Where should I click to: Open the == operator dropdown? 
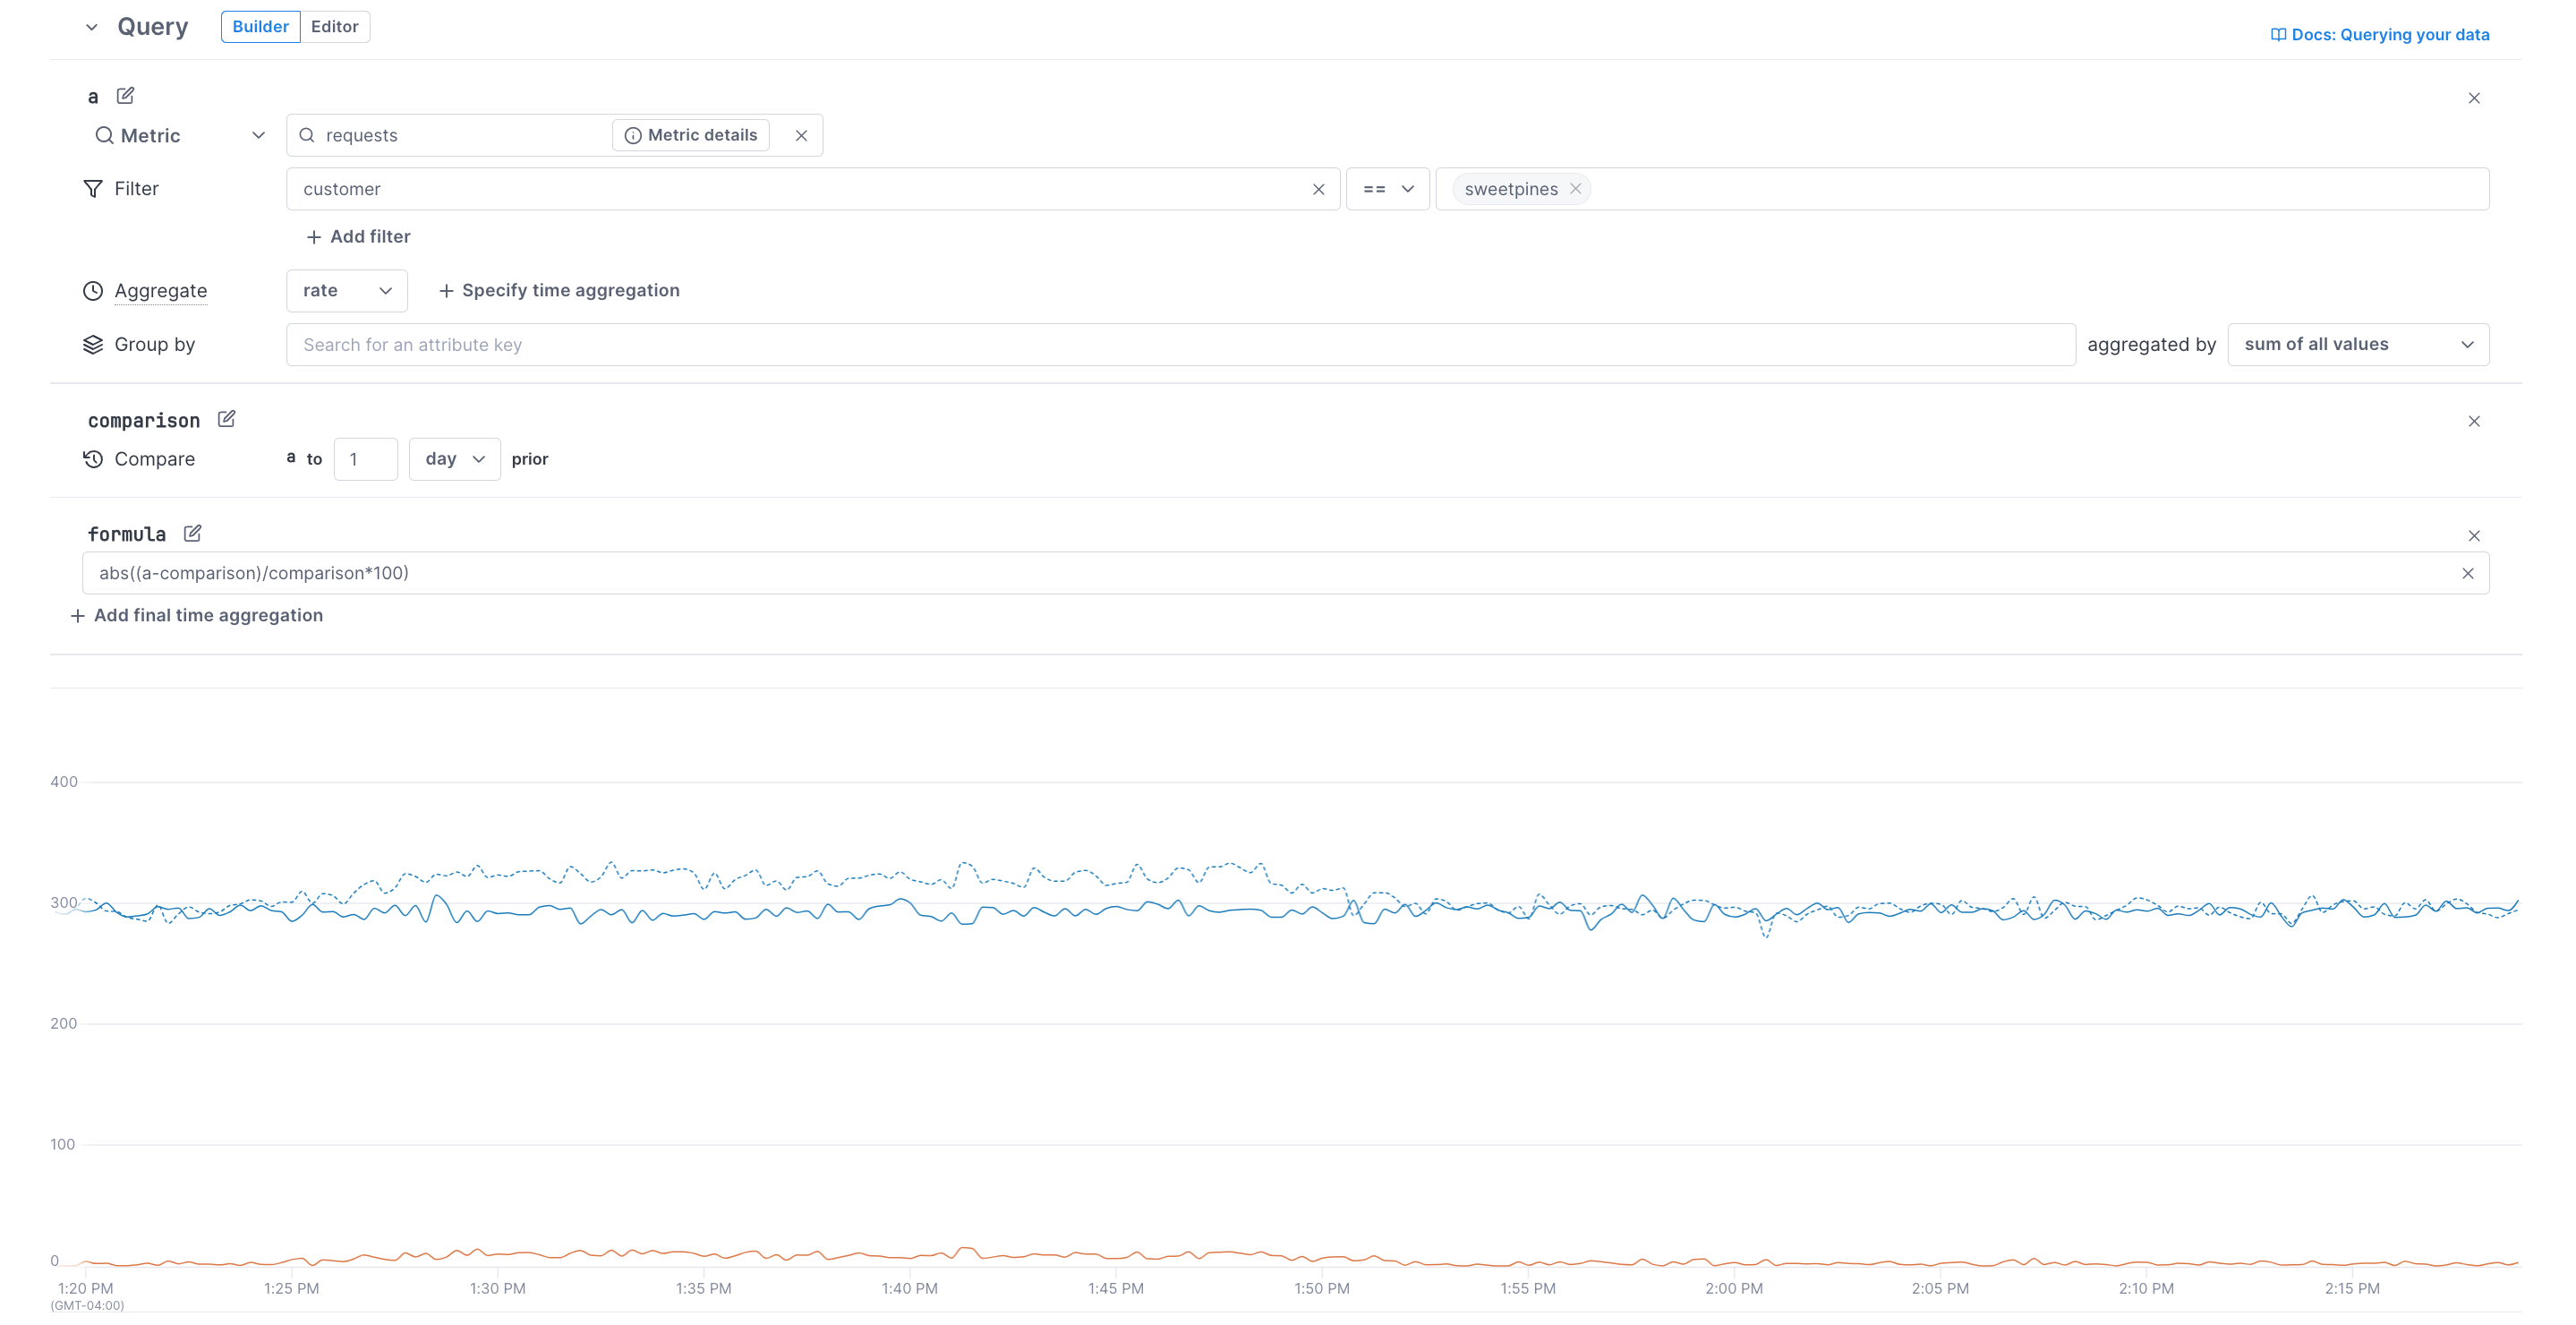point(1388,188)
